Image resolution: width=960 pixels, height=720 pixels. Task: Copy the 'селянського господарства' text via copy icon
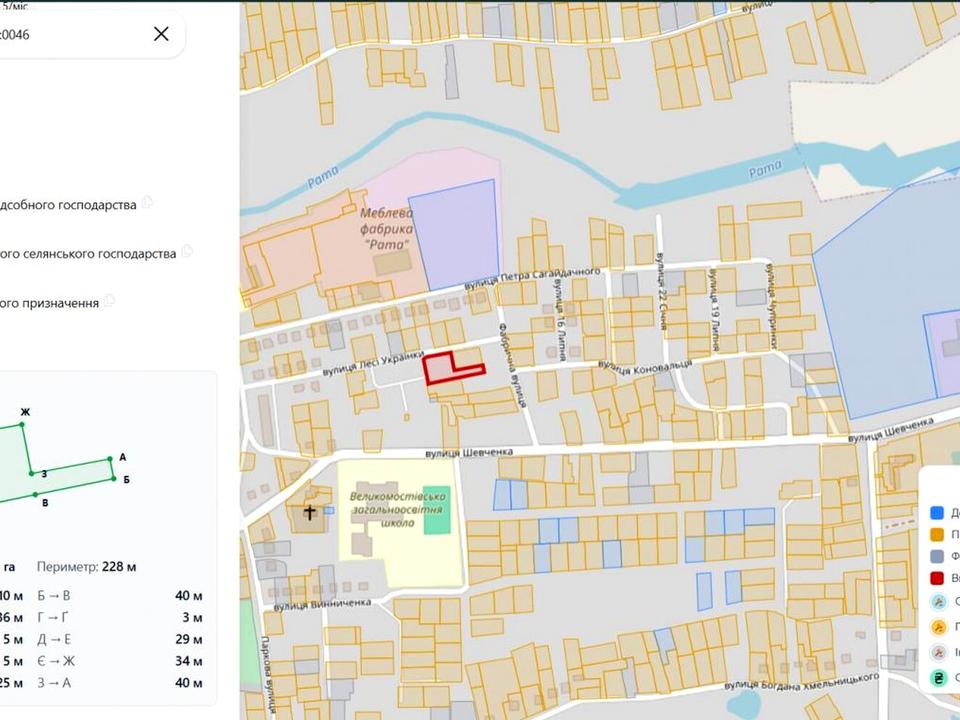coord(187,250)
